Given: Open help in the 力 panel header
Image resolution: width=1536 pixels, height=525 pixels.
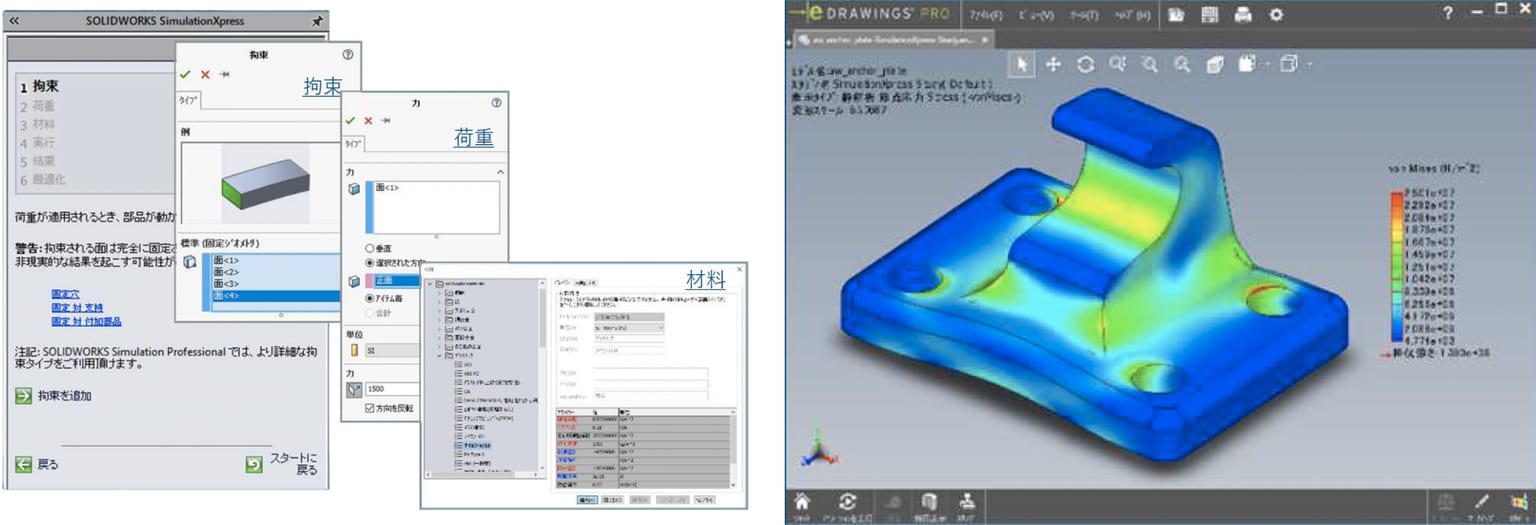Looking at the screenshot, I should (x=496, y=102).
